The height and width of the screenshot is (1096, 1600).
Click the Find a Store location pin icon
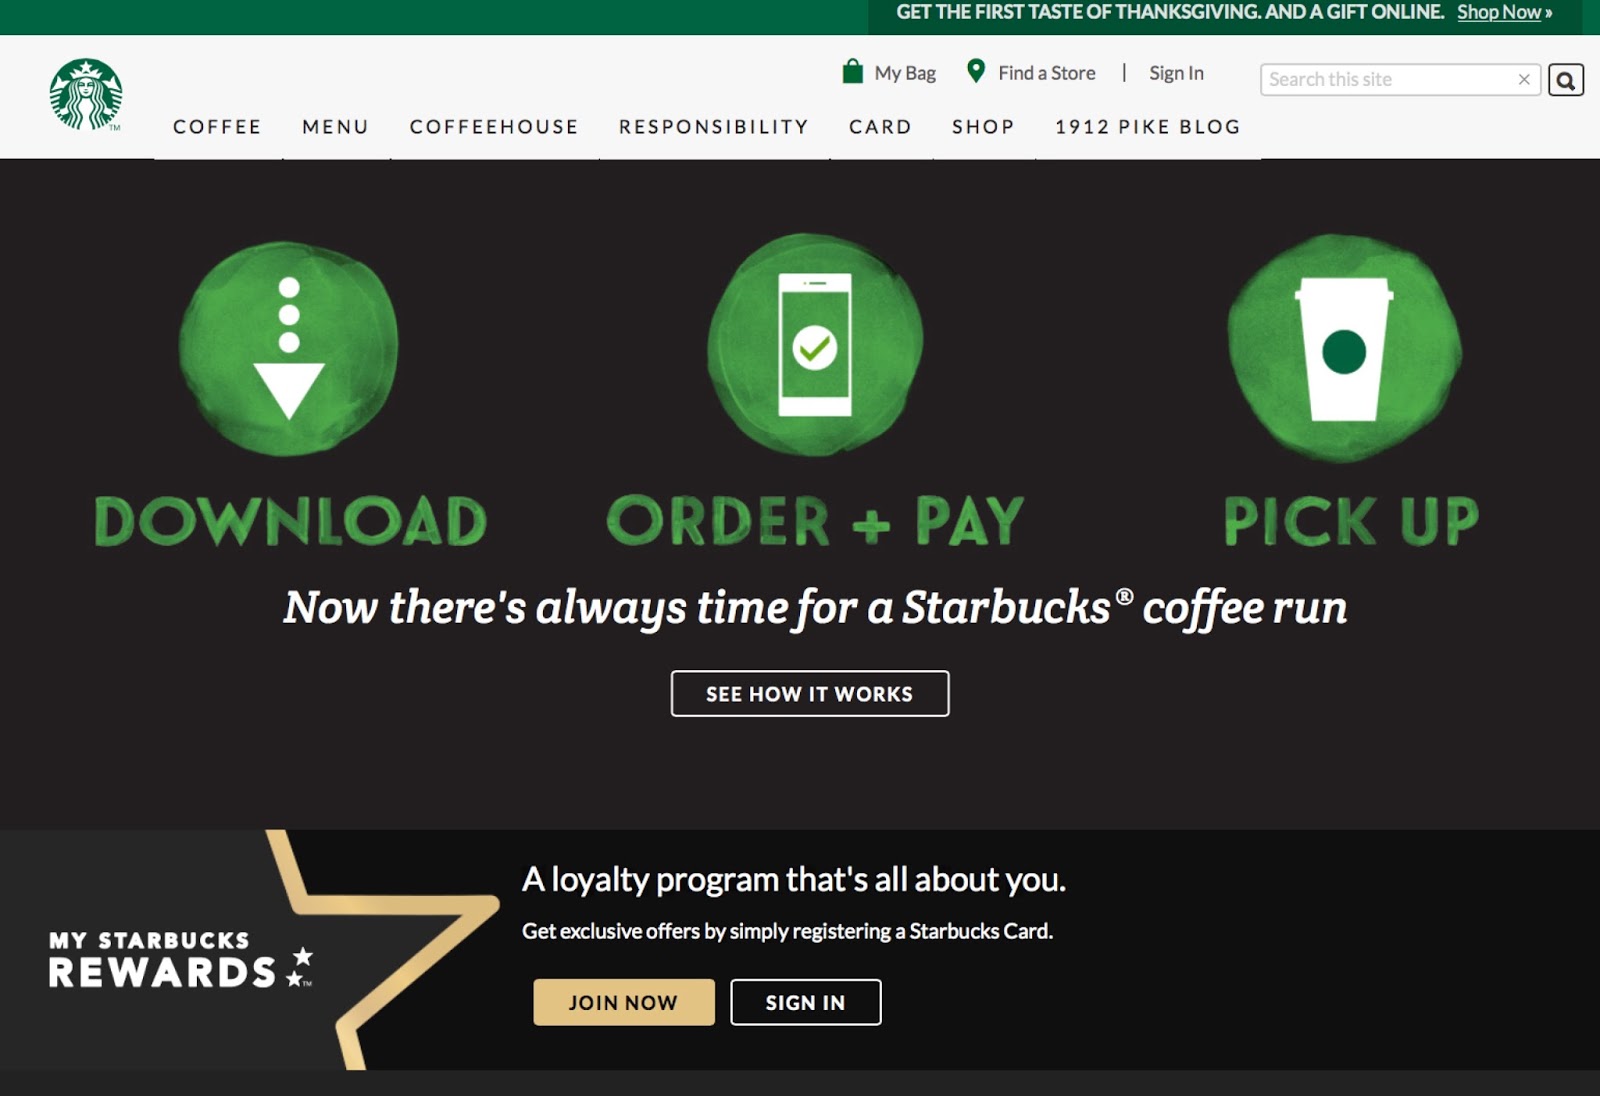click(976, 71)
